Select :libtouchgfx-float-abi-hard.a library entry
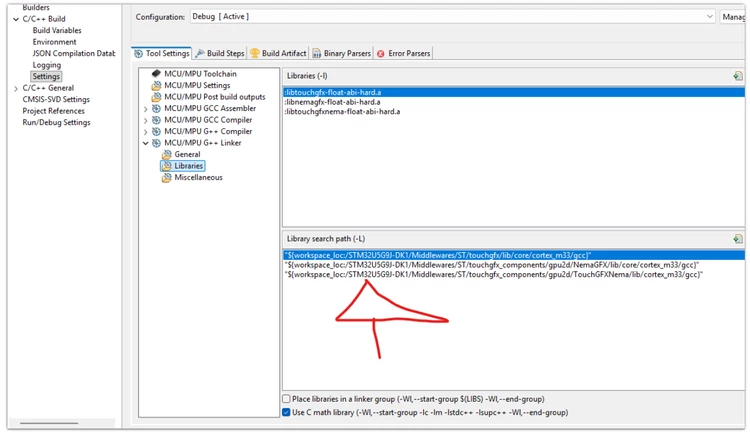Image resolution: width=750 pixels, height=437 pixels. (514, 92)
